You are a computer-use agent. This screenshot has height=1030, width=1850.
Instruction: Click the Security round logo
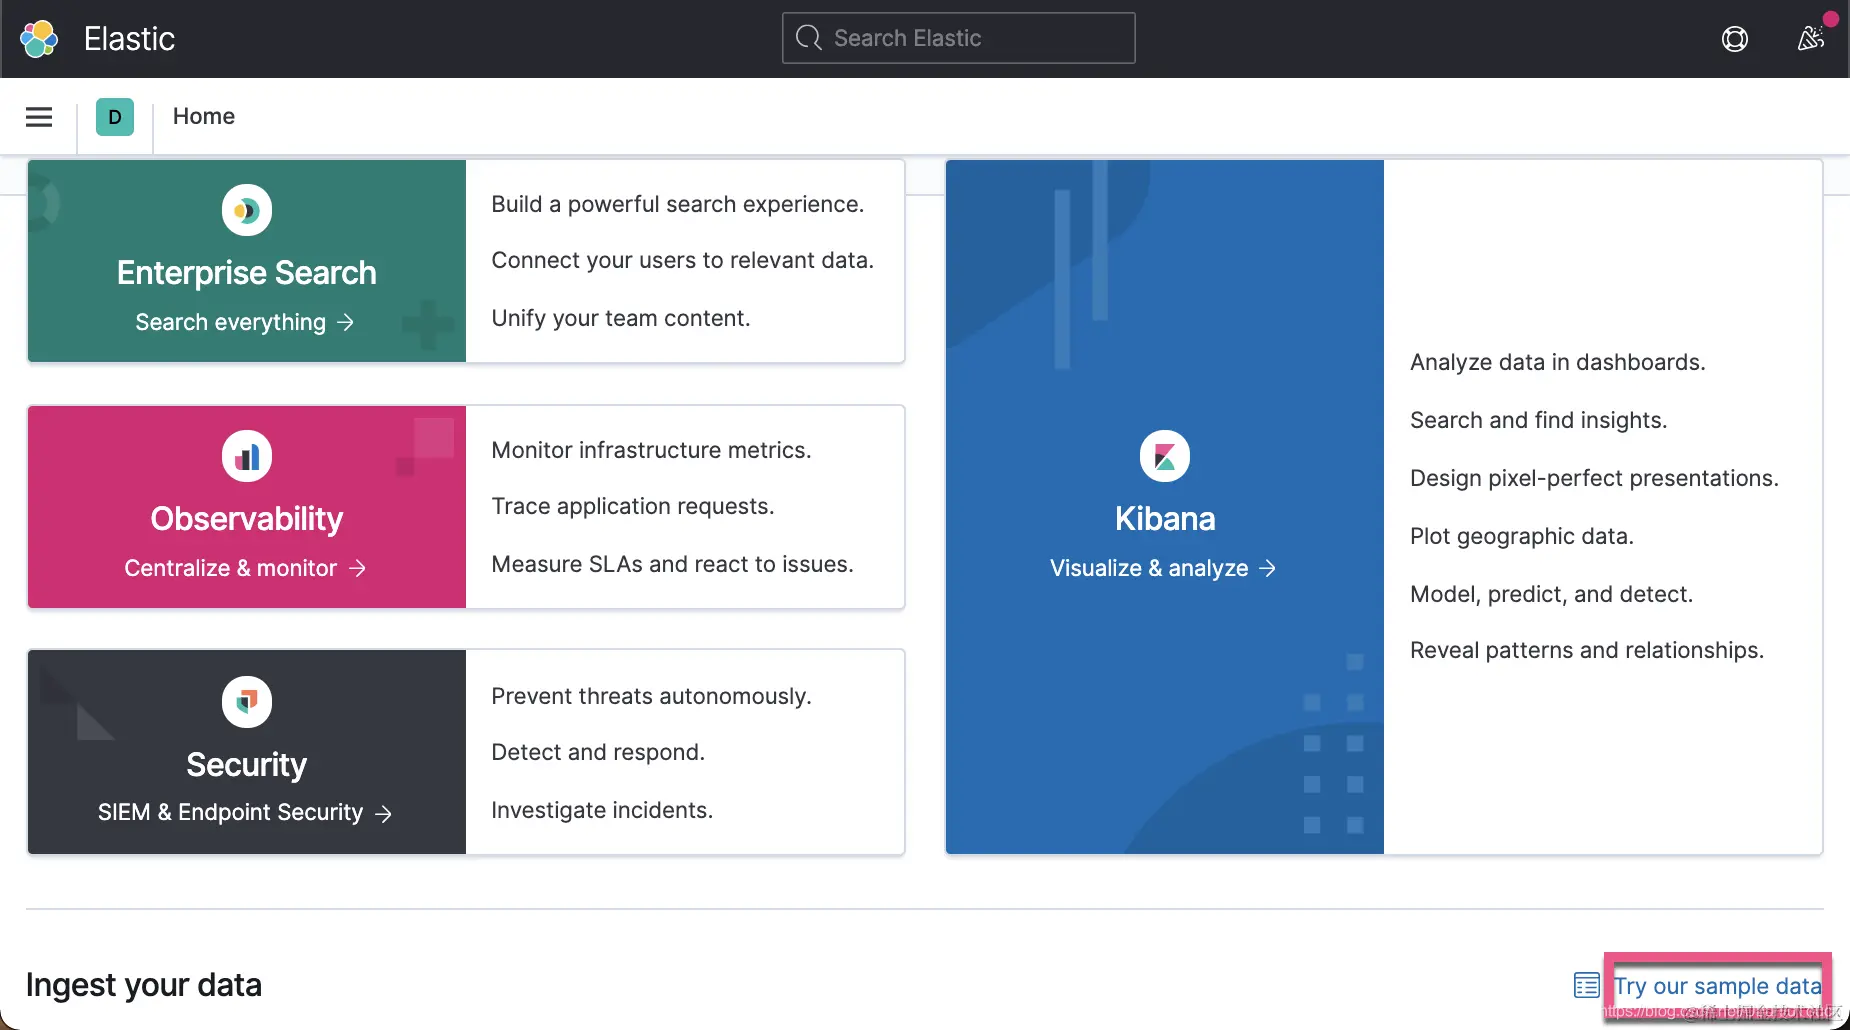(247, 702)
